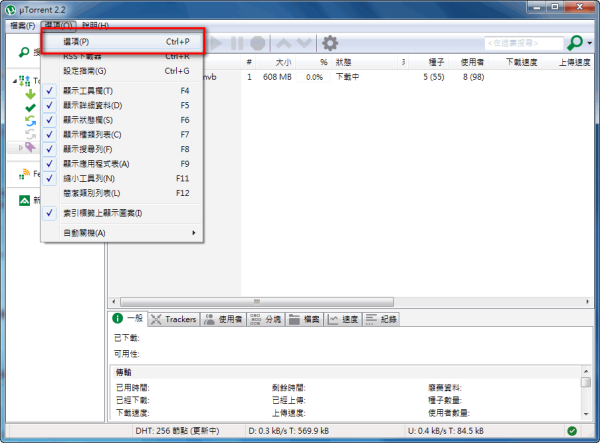Sort by the % column header

[x=313, y=62]
